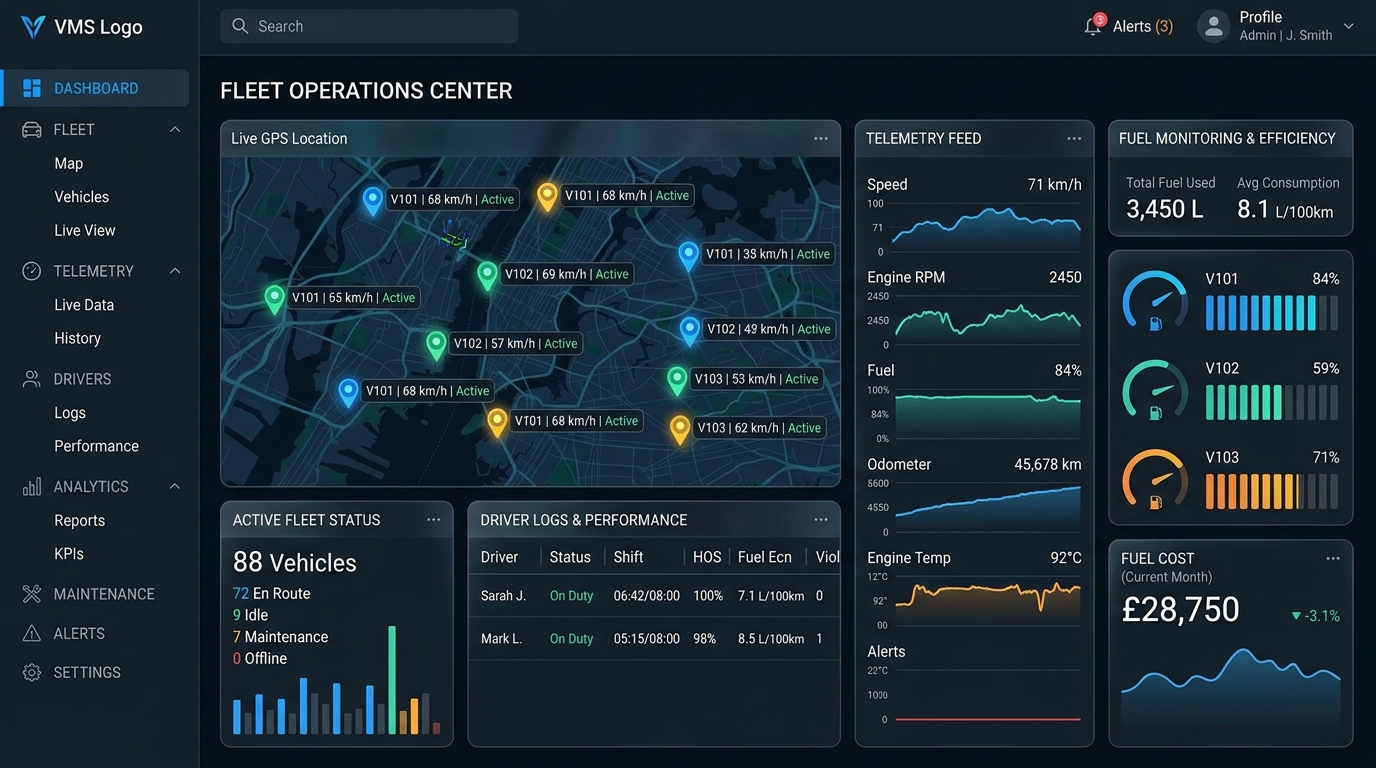Click the Telemetry gauge icon

(32, 271)
